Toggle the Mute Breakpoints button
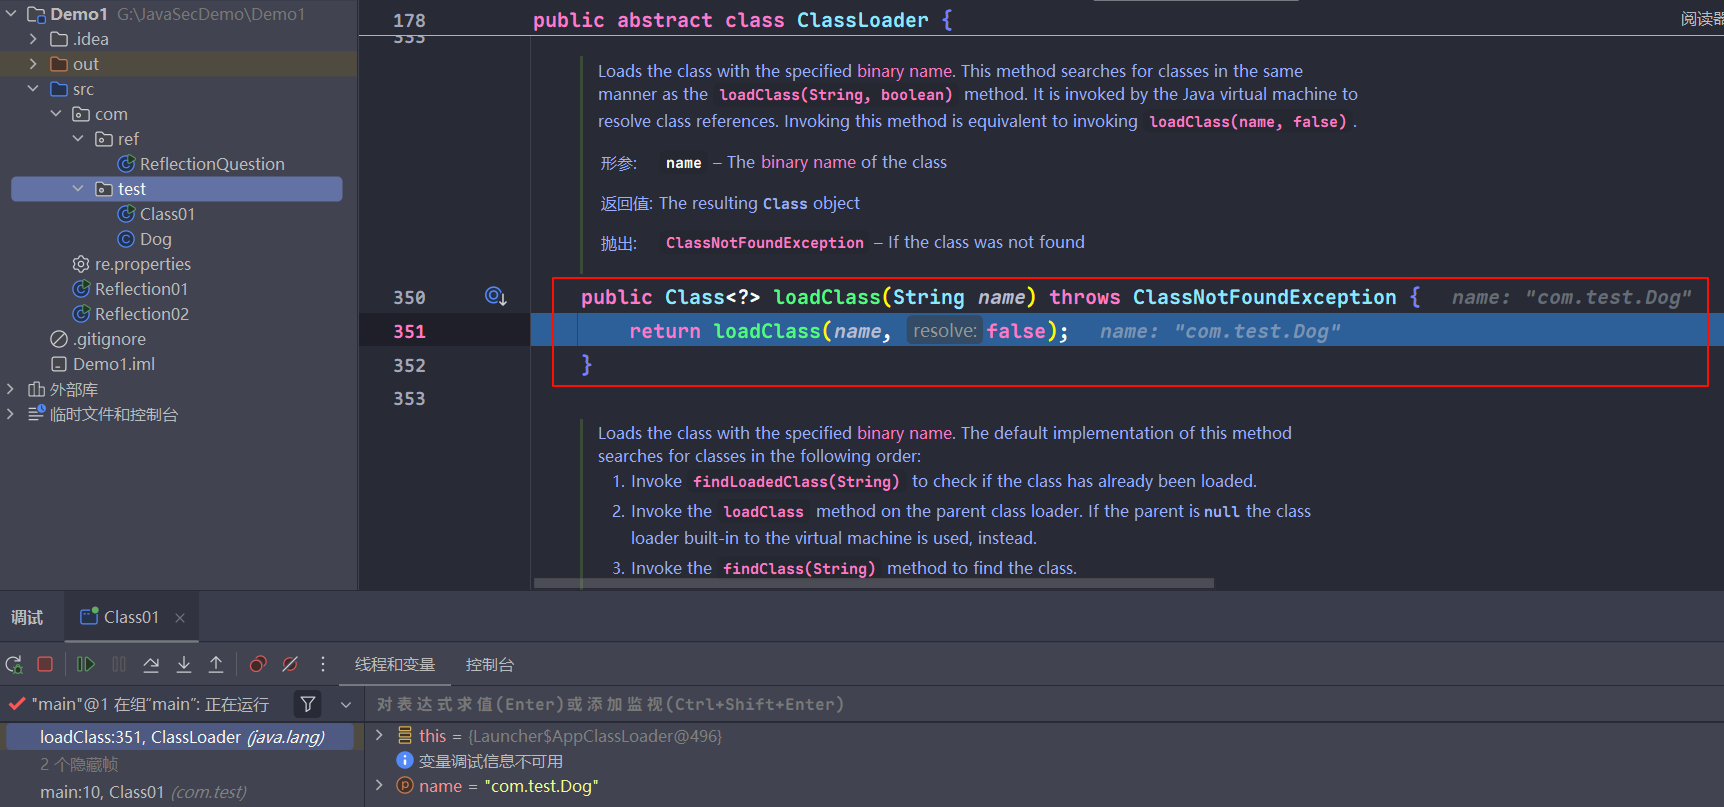The height and width of the screenshot is (807, 1724). point(290,664)
